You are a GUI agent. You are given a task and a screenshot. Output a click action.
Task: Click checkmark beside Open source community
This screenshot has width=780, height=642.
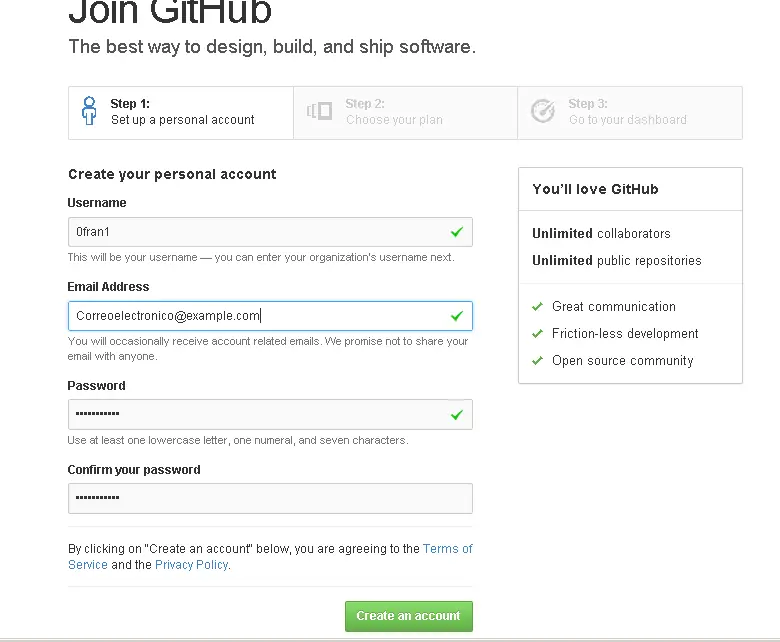(537, 361)
